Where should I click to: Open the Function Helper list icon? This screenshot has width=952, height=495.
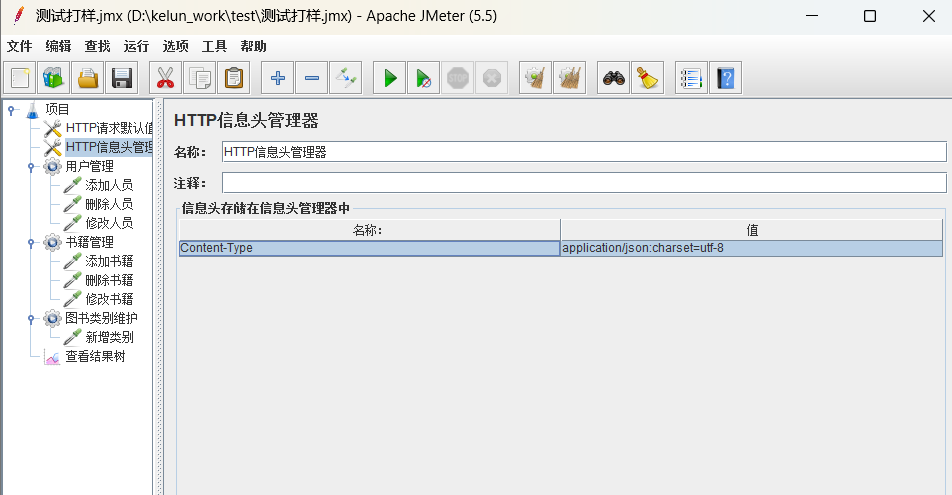coord(691,78)
